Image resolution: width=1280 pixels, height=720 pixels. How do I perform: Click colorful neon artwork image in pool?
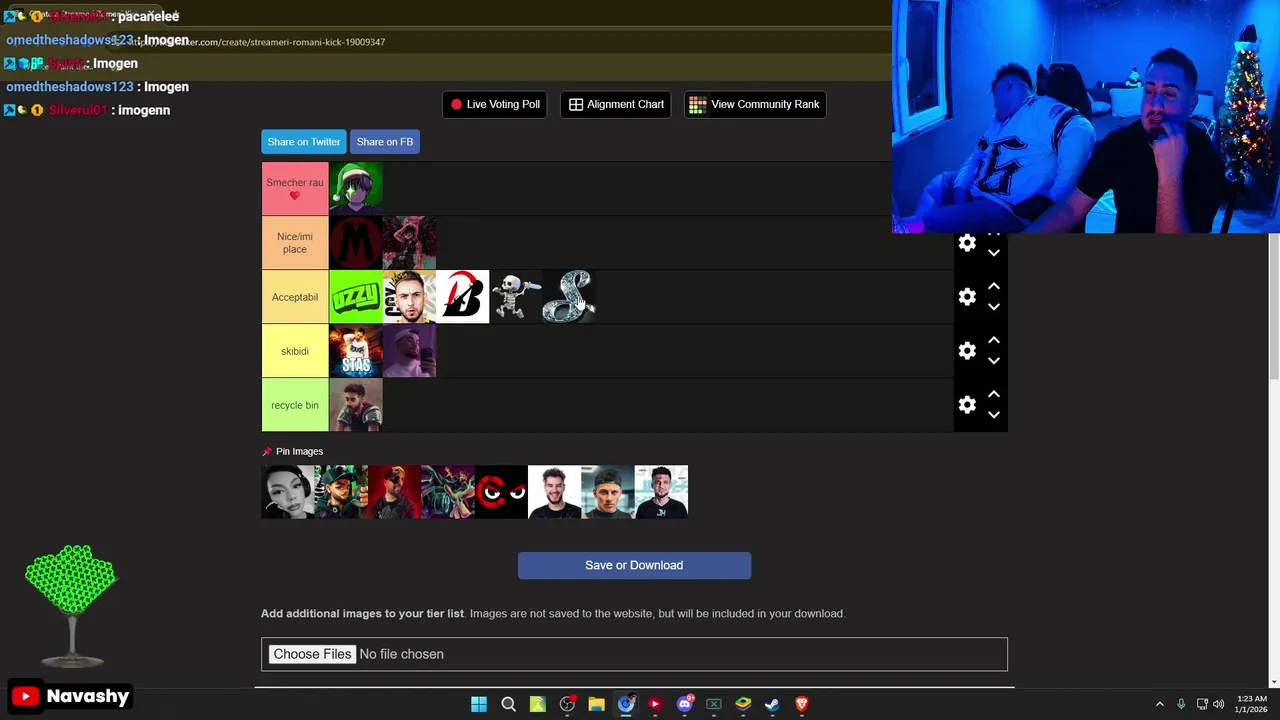click(x=447, y=492)
